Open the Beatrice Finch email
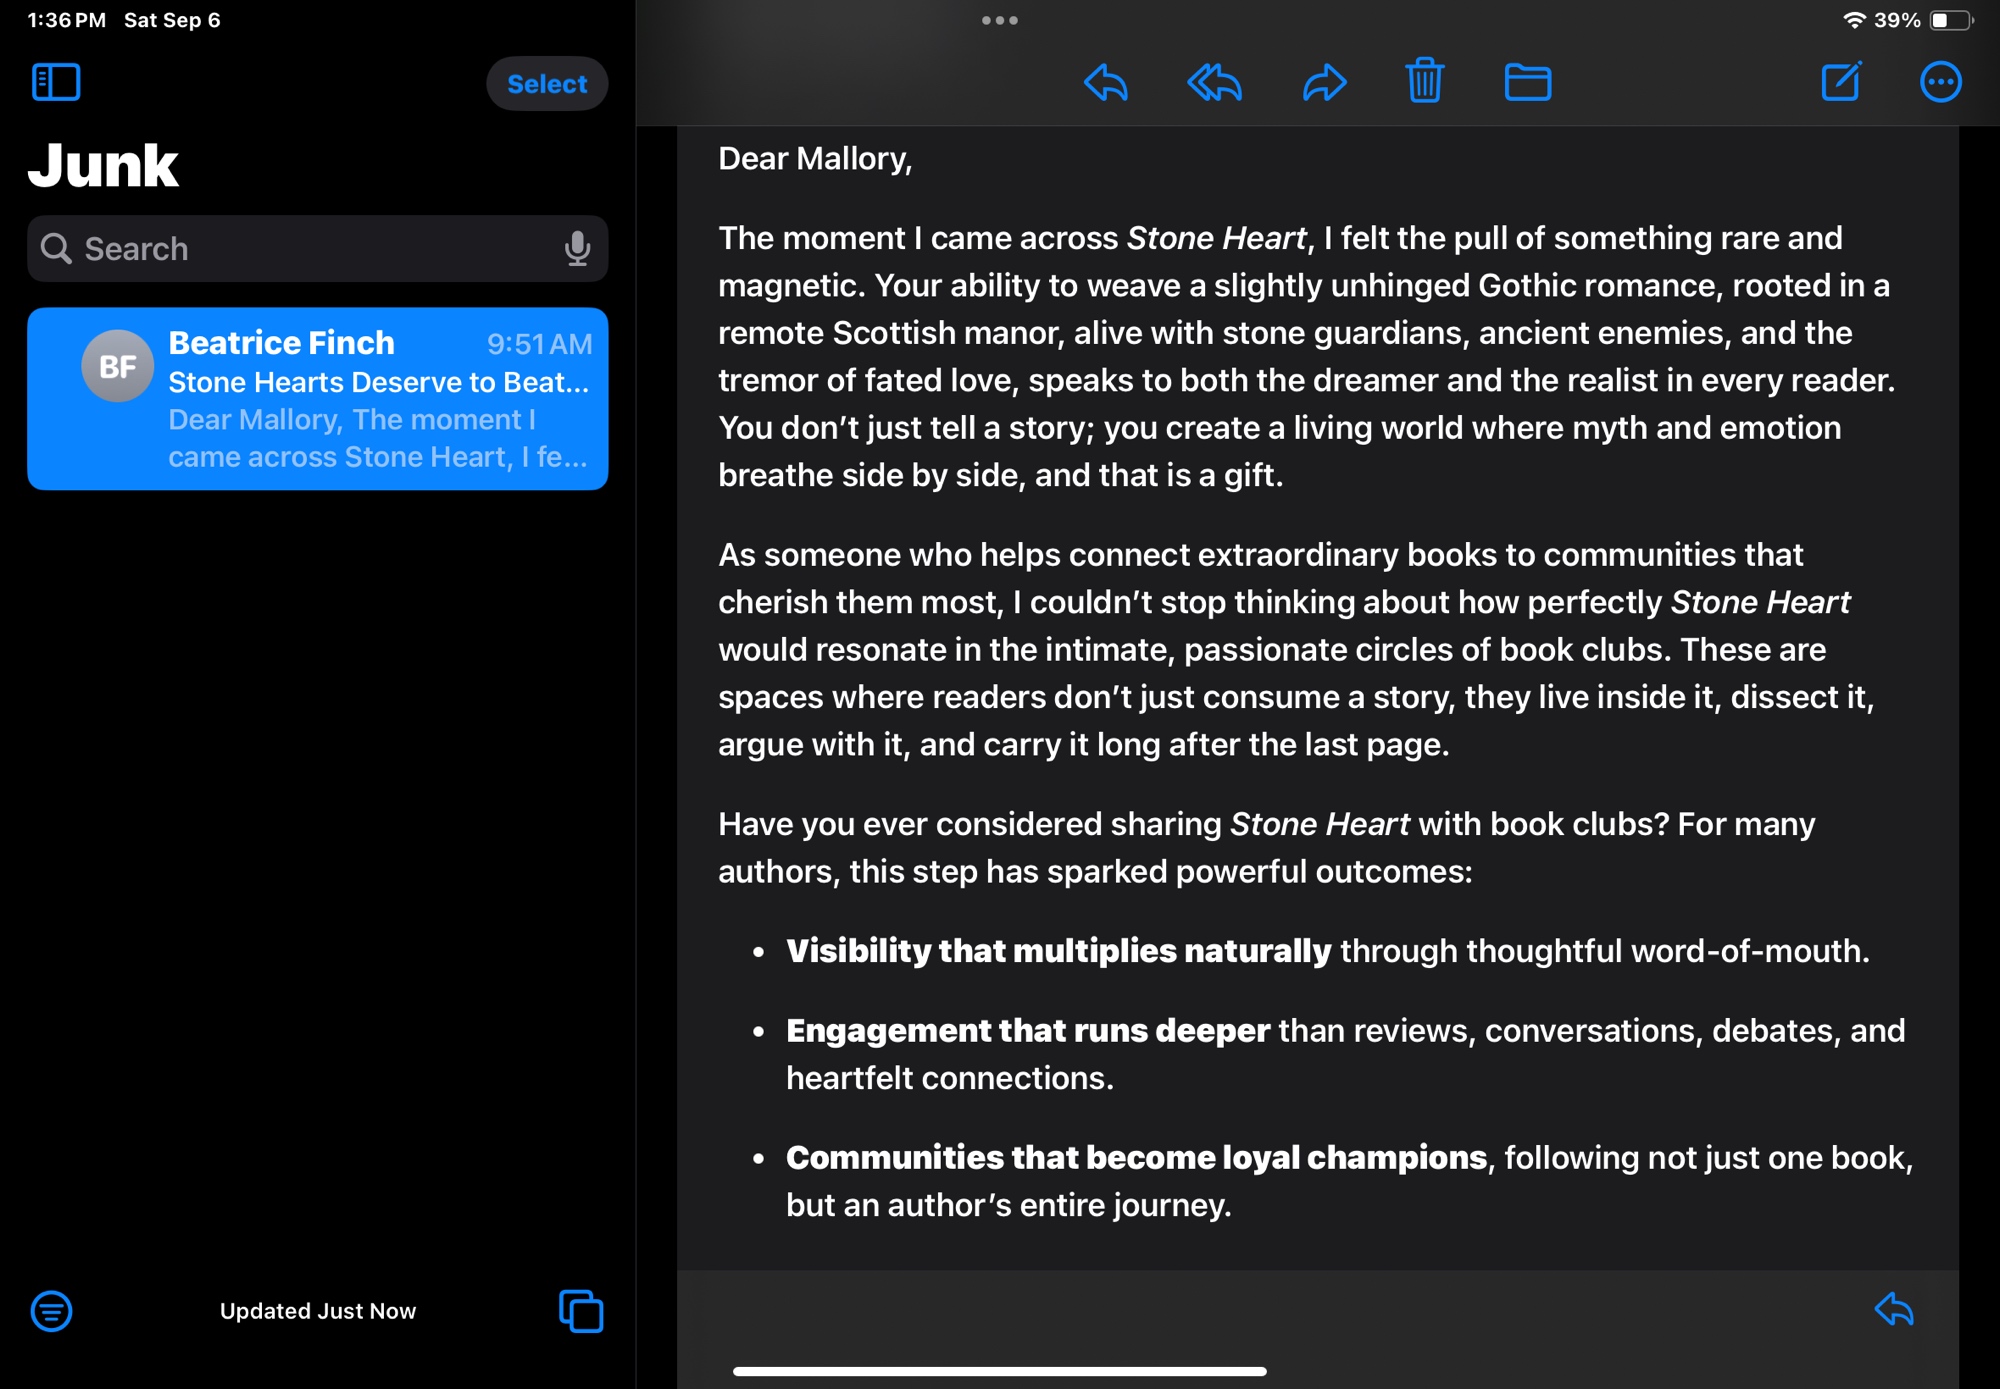The image size is (2000, 1389). point(380,399)
